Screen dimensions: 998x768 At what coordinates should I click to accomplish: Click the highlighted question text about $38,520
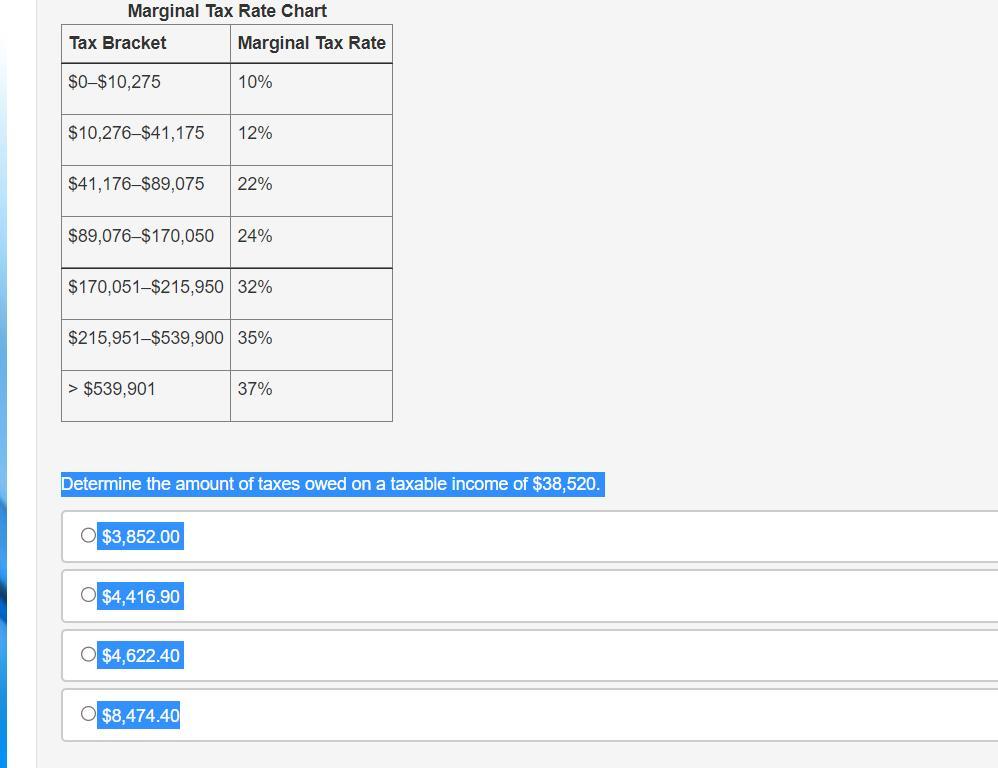click(330, 484)
